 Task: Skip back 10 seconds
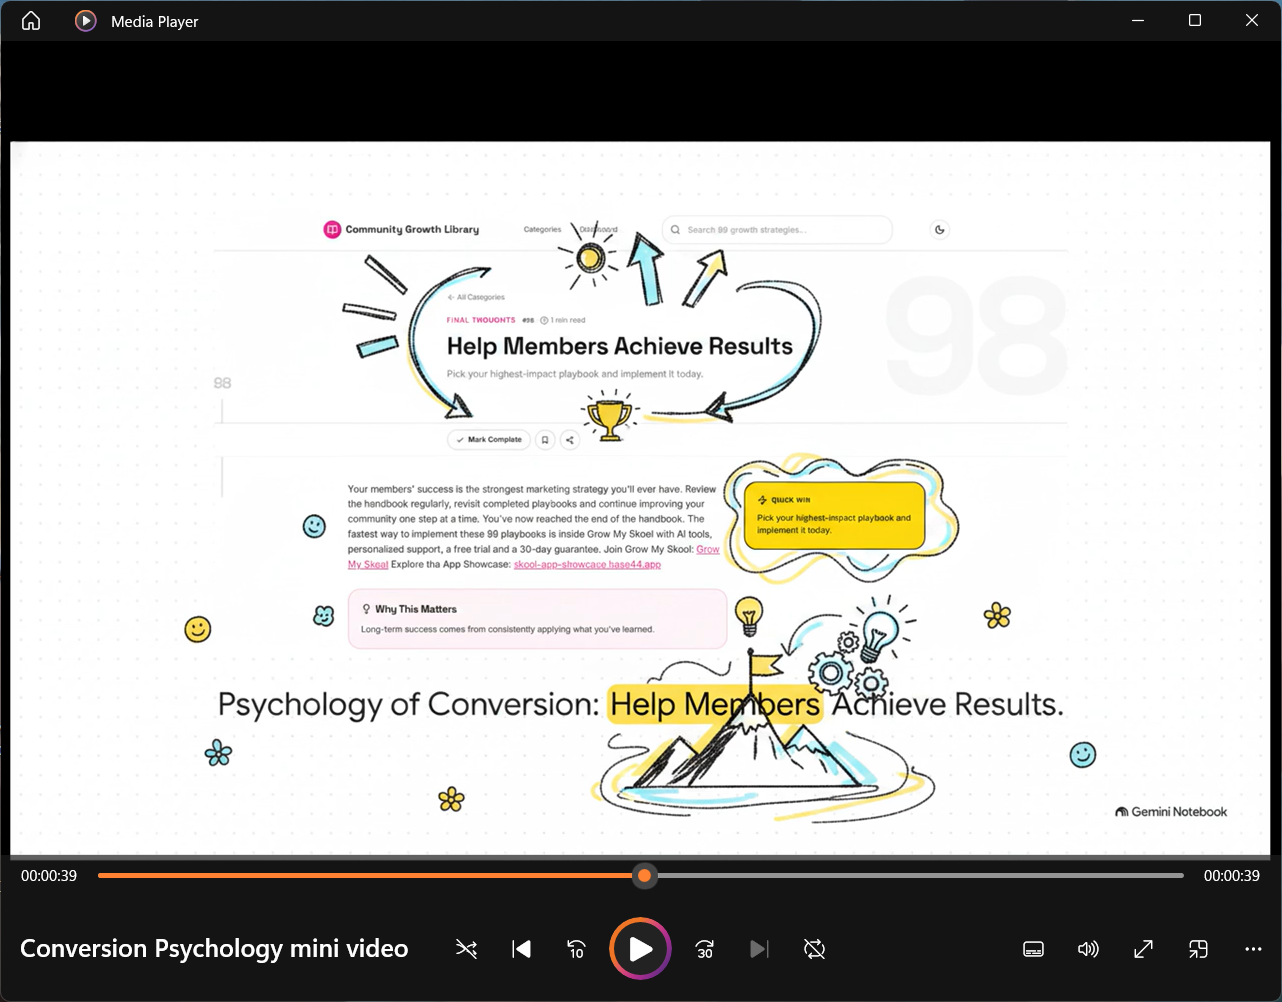[x=576, y=949]
